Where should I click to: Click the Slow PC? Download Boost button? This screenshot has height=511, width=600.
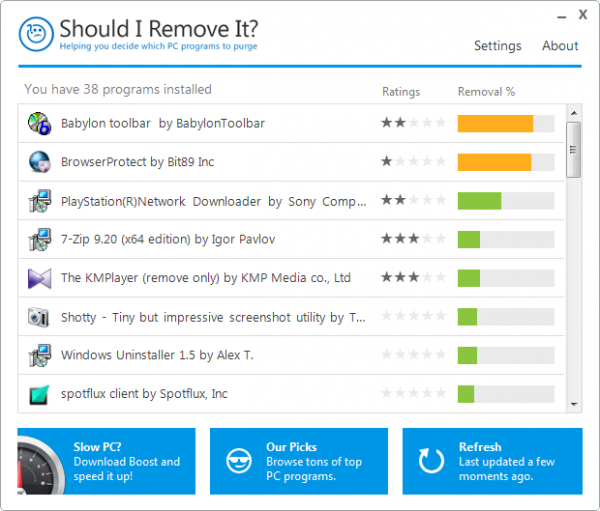tap(106, 461)
